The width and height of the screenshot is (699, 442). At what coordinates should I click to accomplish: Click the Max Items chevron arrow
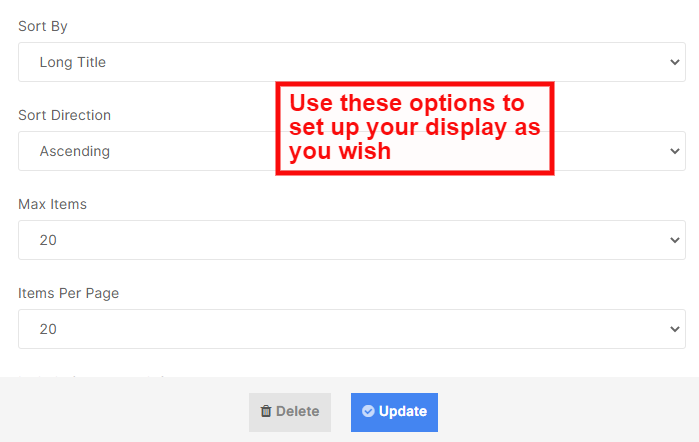[x=674, y=240]
